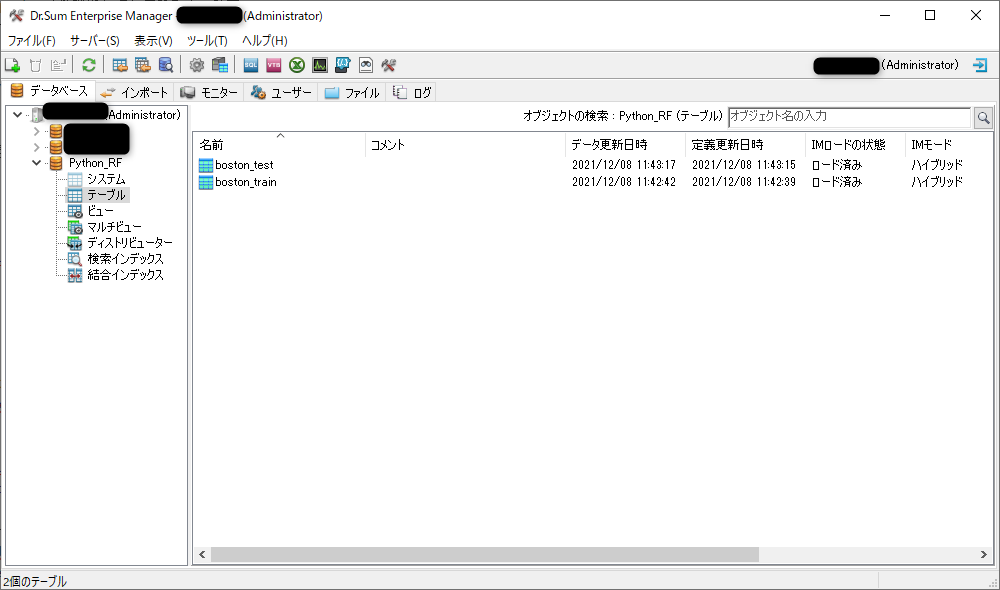Switch to the ファイル tab

pos(352,92)
